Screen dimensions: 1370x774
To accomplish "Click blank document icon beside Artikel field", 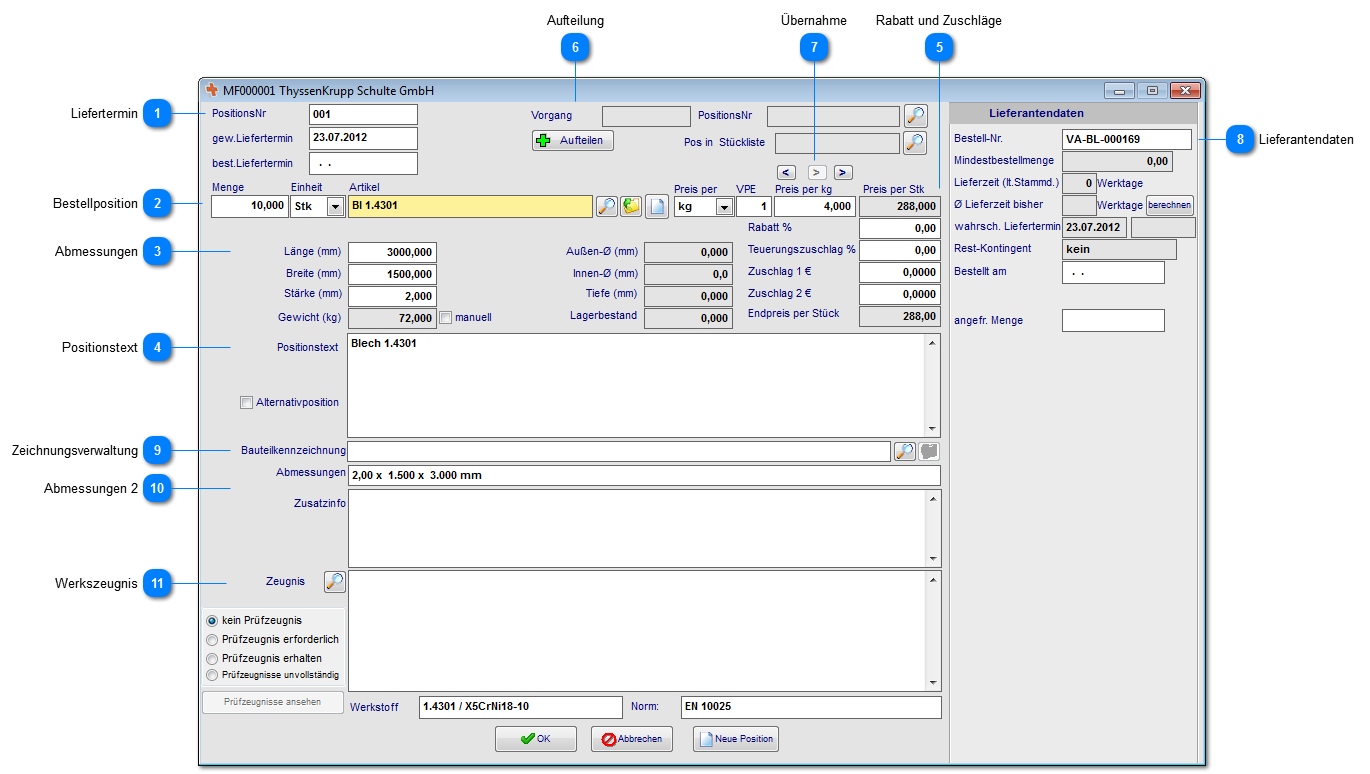I will [656, 207].
